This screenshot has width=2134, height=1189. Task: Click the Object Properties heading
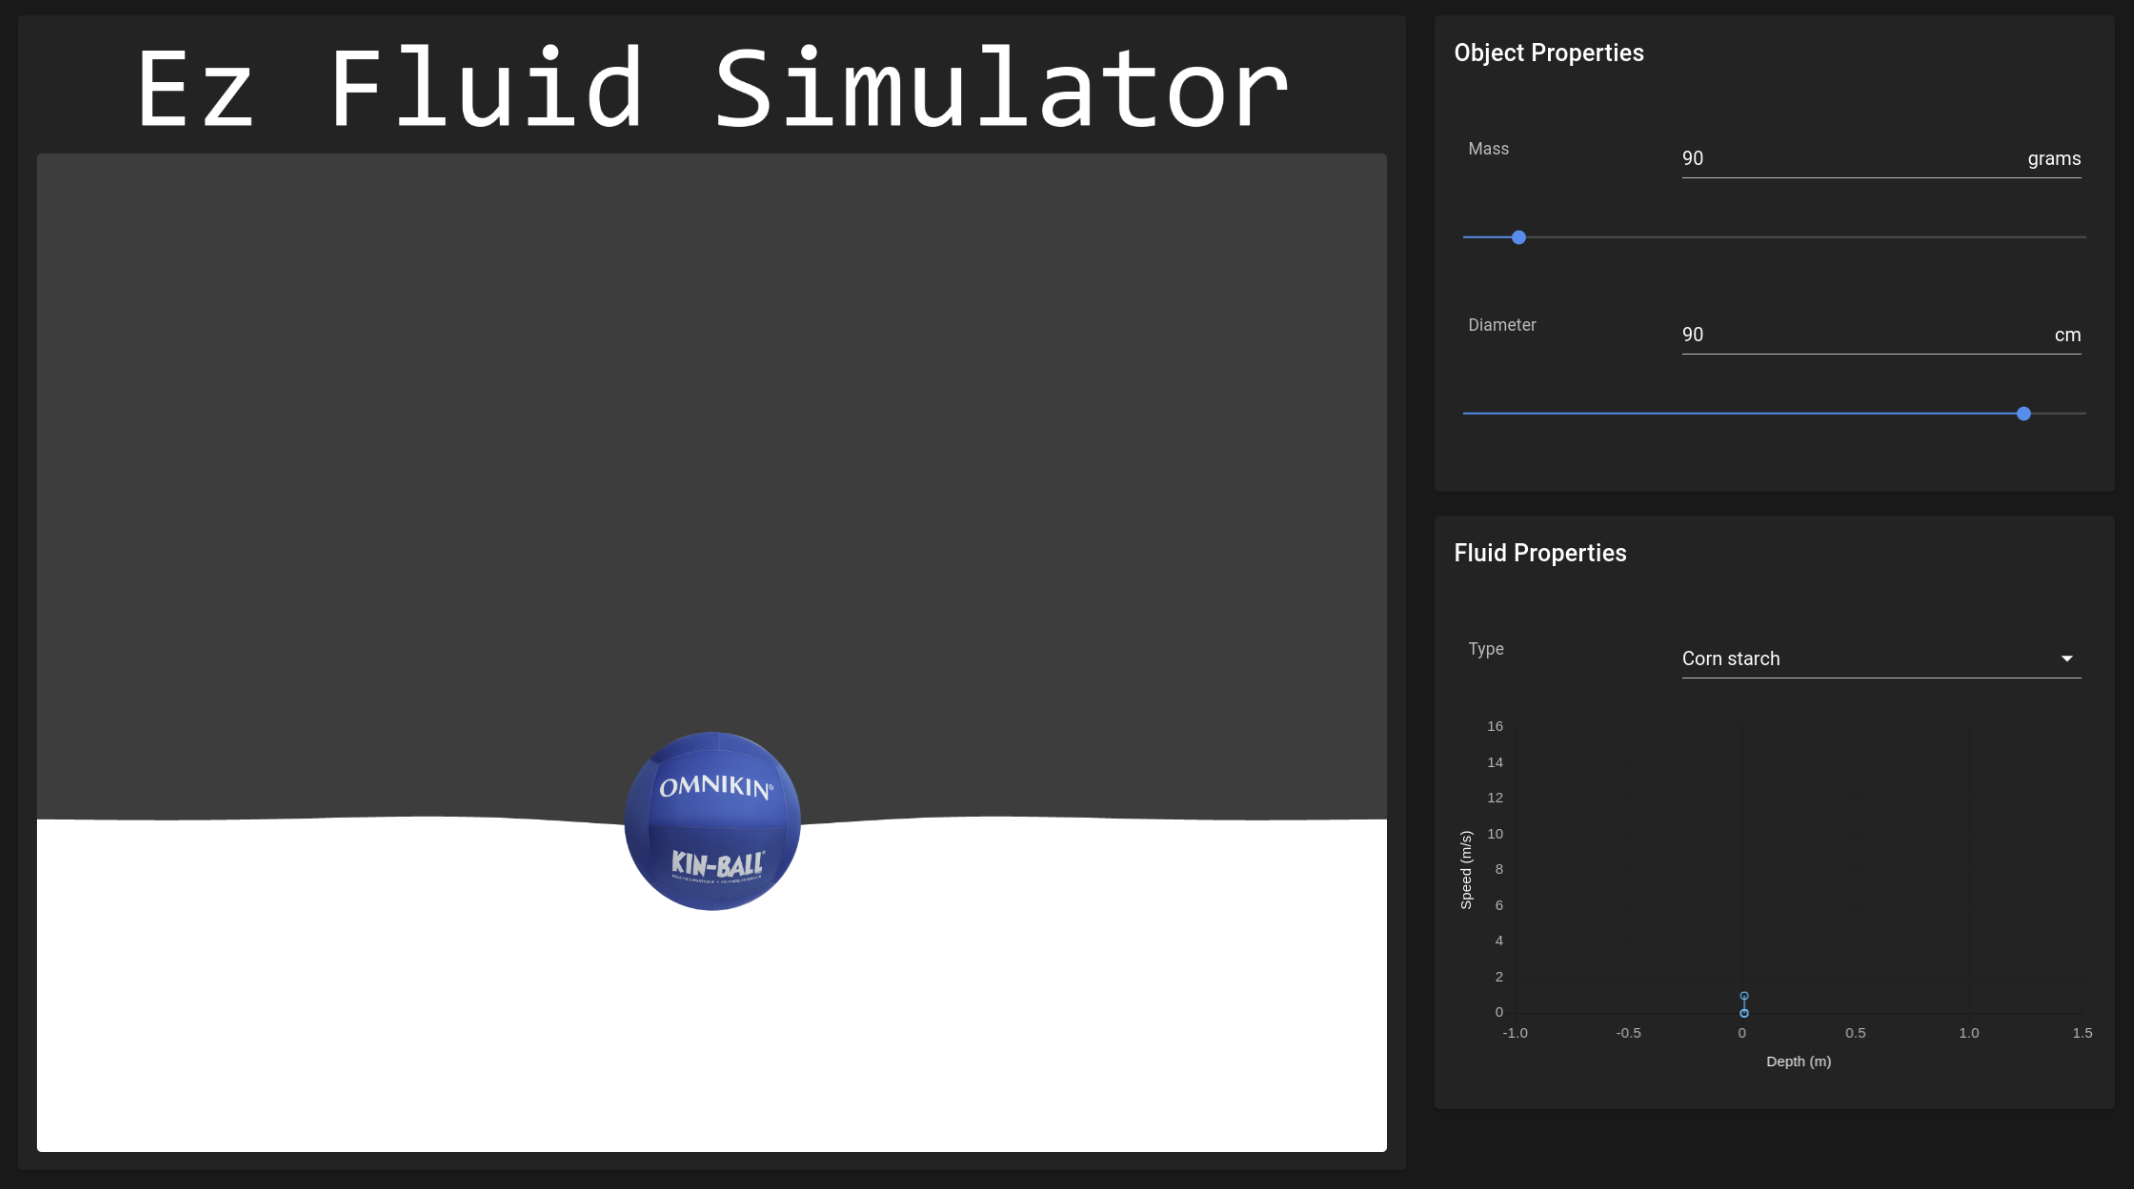pos(1548,53)
